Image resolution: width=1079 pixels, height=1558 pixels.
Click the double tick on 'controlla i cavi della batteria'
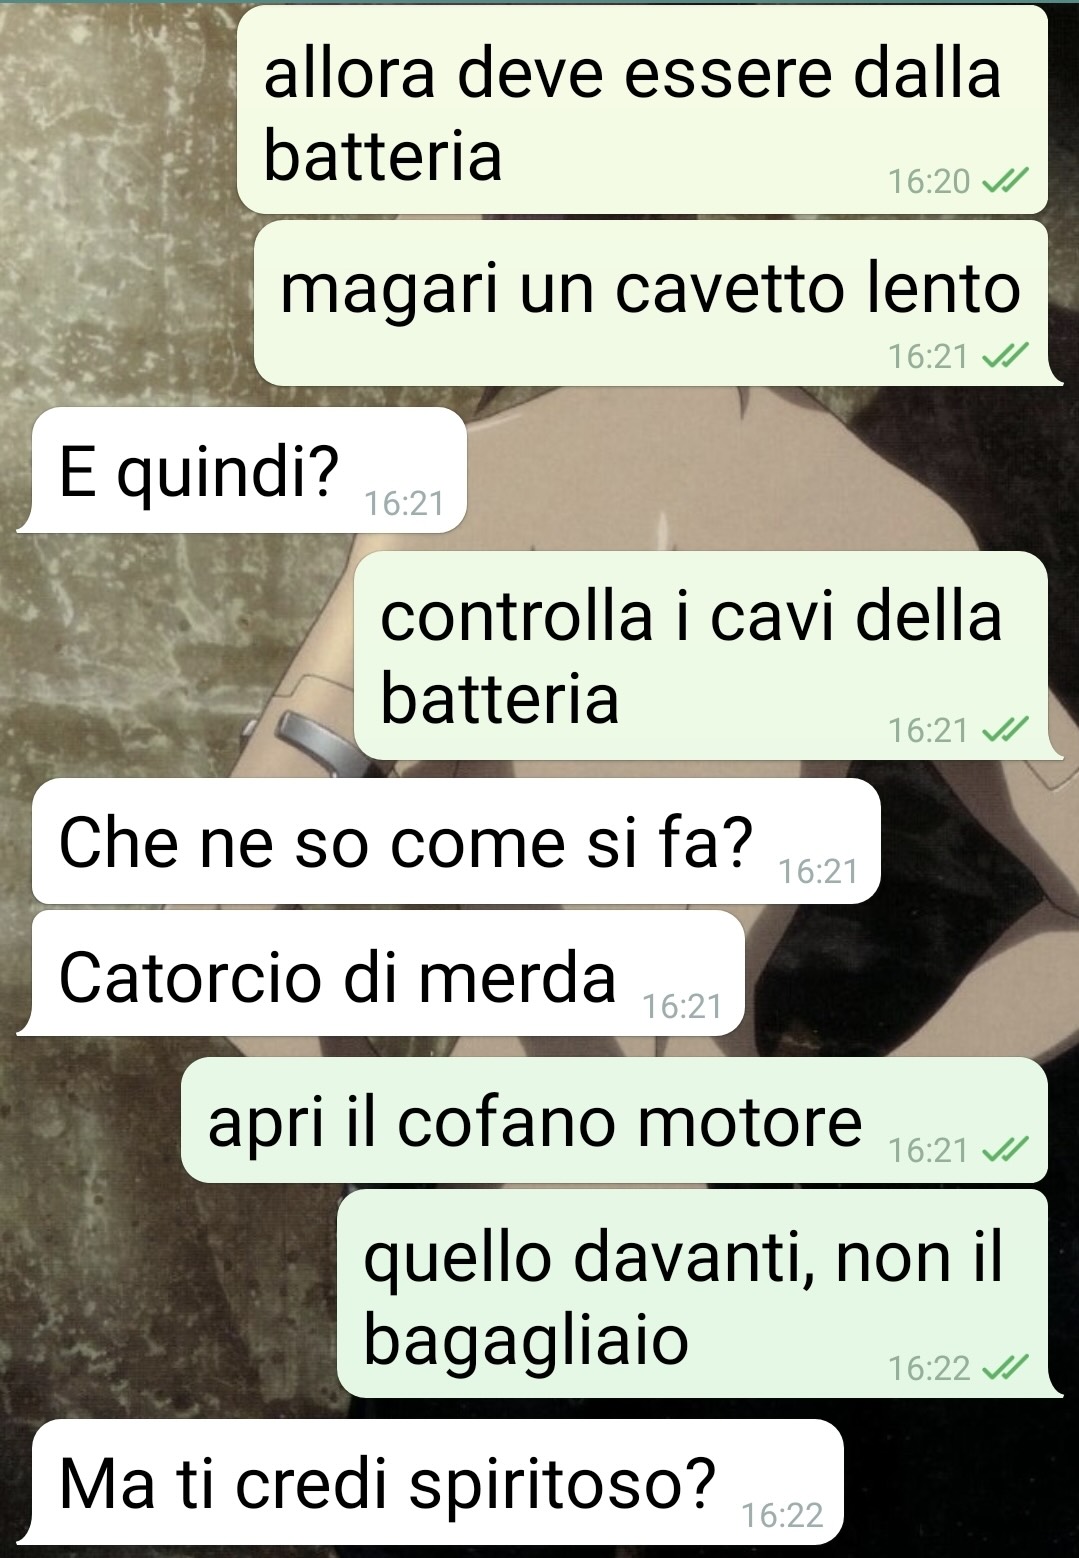1005,731
